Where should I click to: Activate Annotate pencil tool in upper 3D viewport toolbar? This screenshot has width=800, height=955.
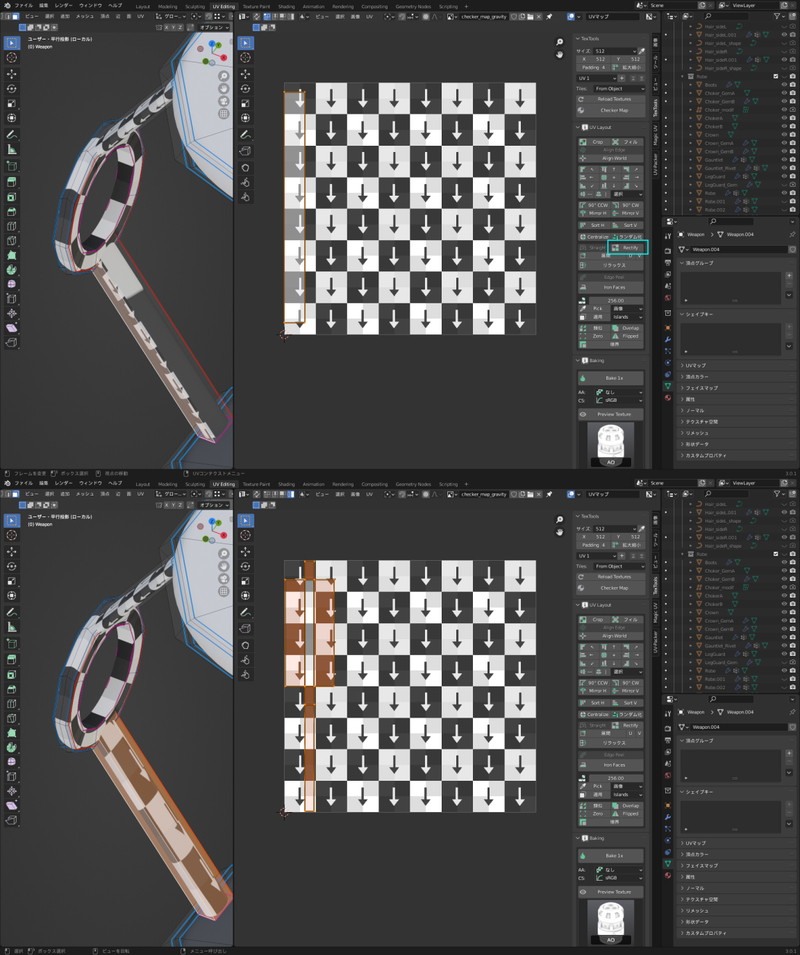pos(12,135)
